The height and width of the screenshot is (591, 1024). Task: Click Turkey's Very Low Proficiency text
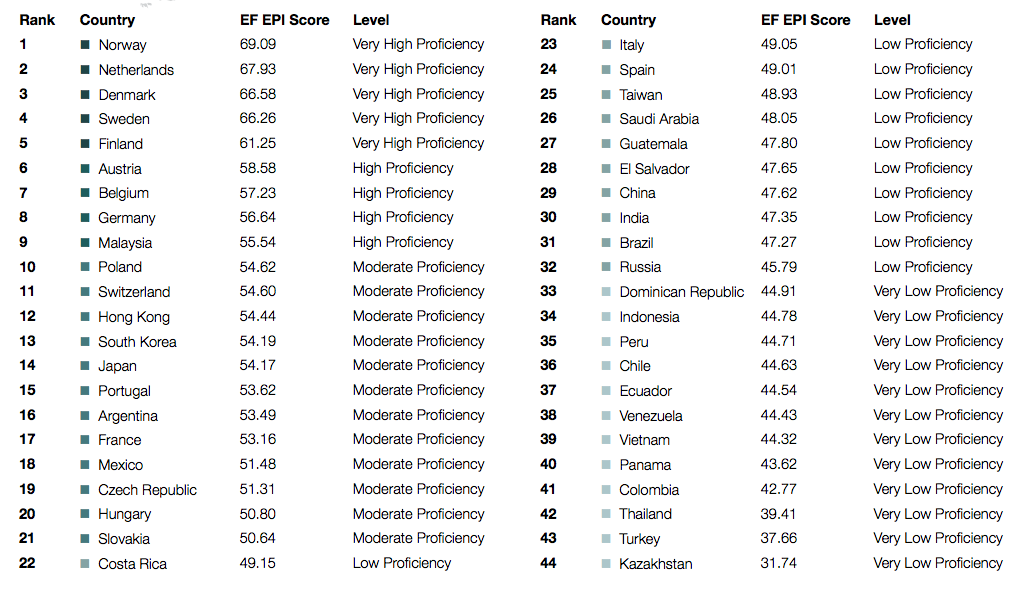[938, 538]
